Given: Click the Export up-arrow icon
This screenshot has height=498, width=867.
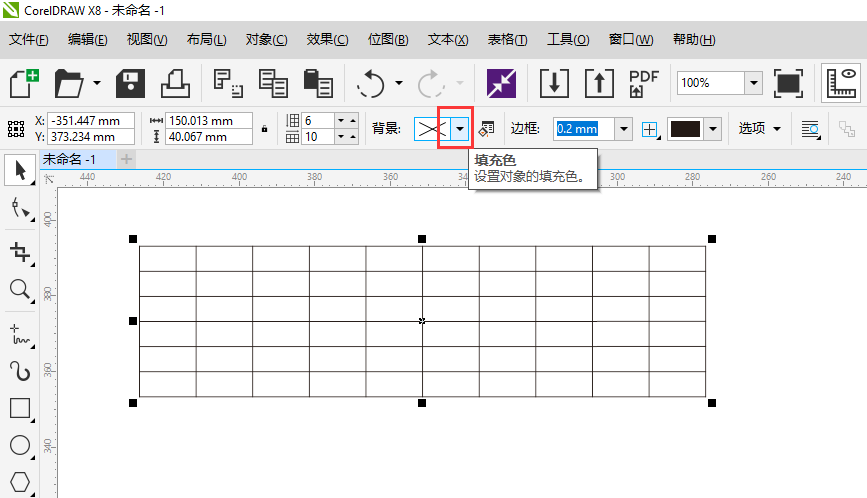Looking at the screenshot, I should click(599, 83).
